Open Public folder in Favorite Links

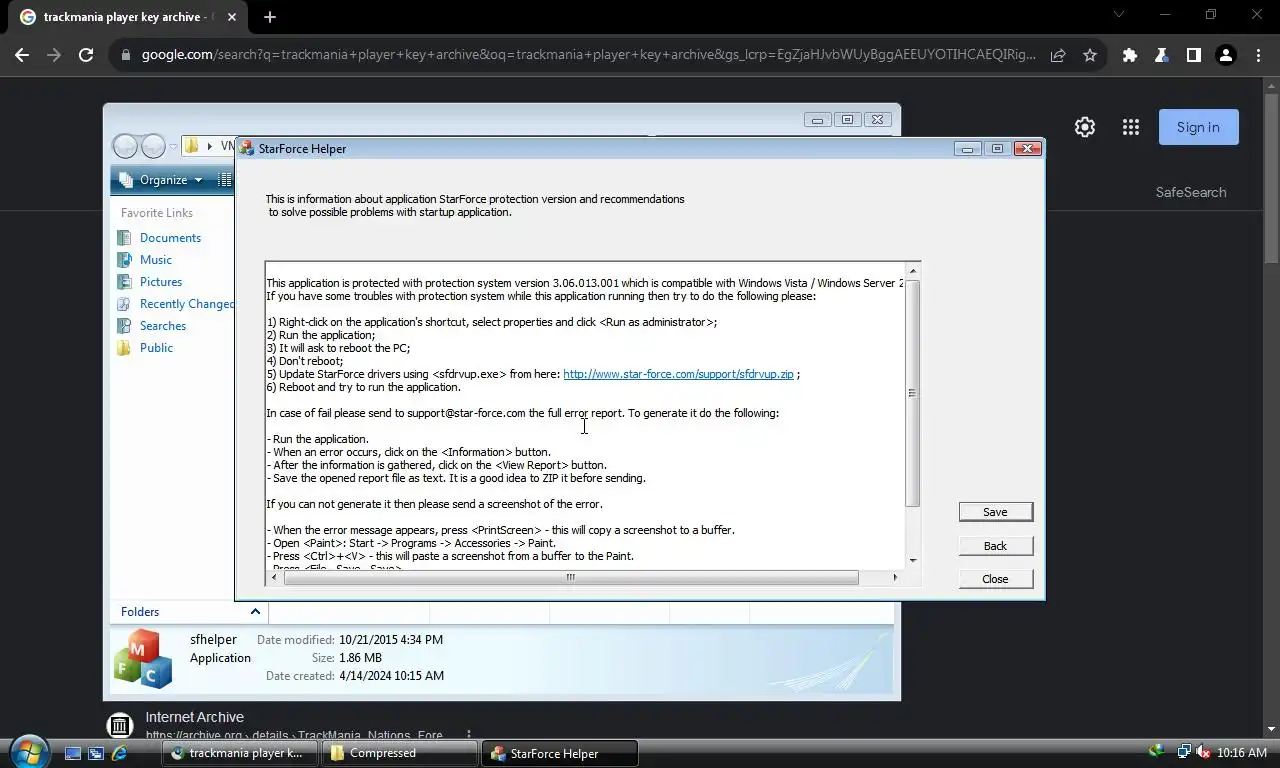[156, 348]
